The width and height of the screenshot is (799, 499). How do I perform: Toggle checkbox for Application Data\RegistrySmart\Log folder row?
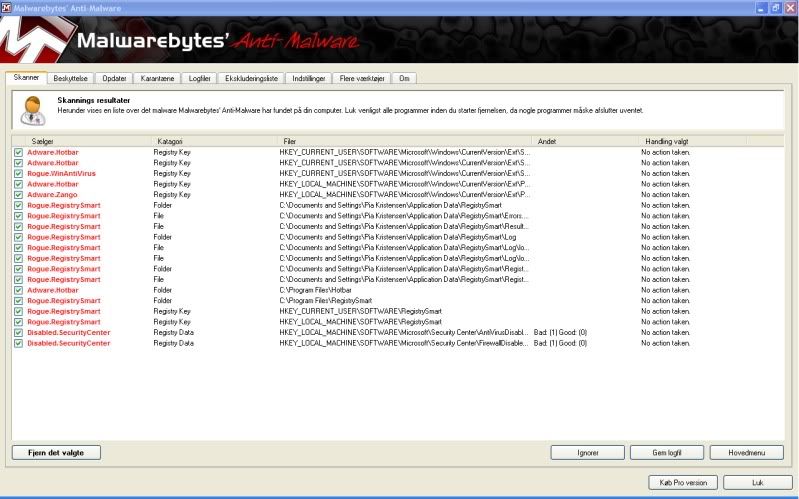18,237
